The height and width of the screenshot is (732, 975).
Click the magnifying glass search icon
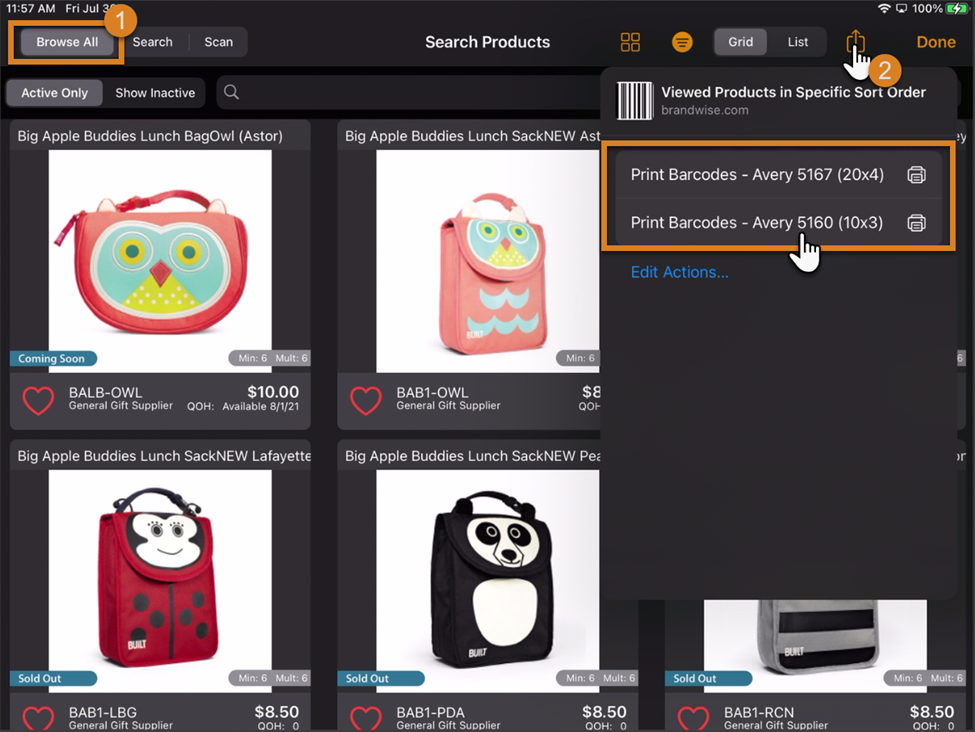click(231, 92)
